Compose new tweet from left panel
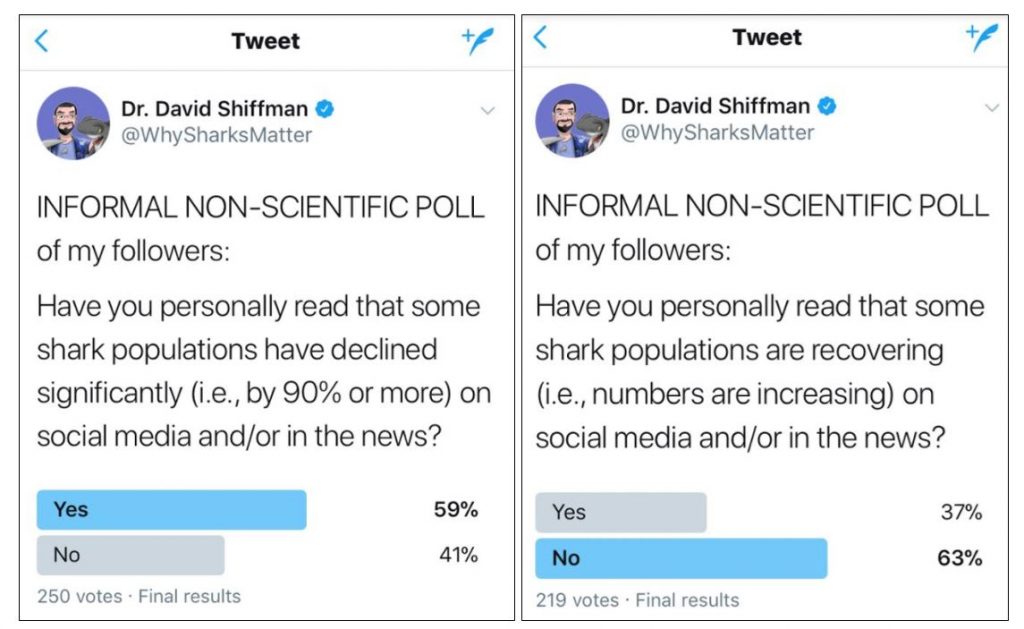This screenshot has width=1024, height=629. click(x=478, y=39)
